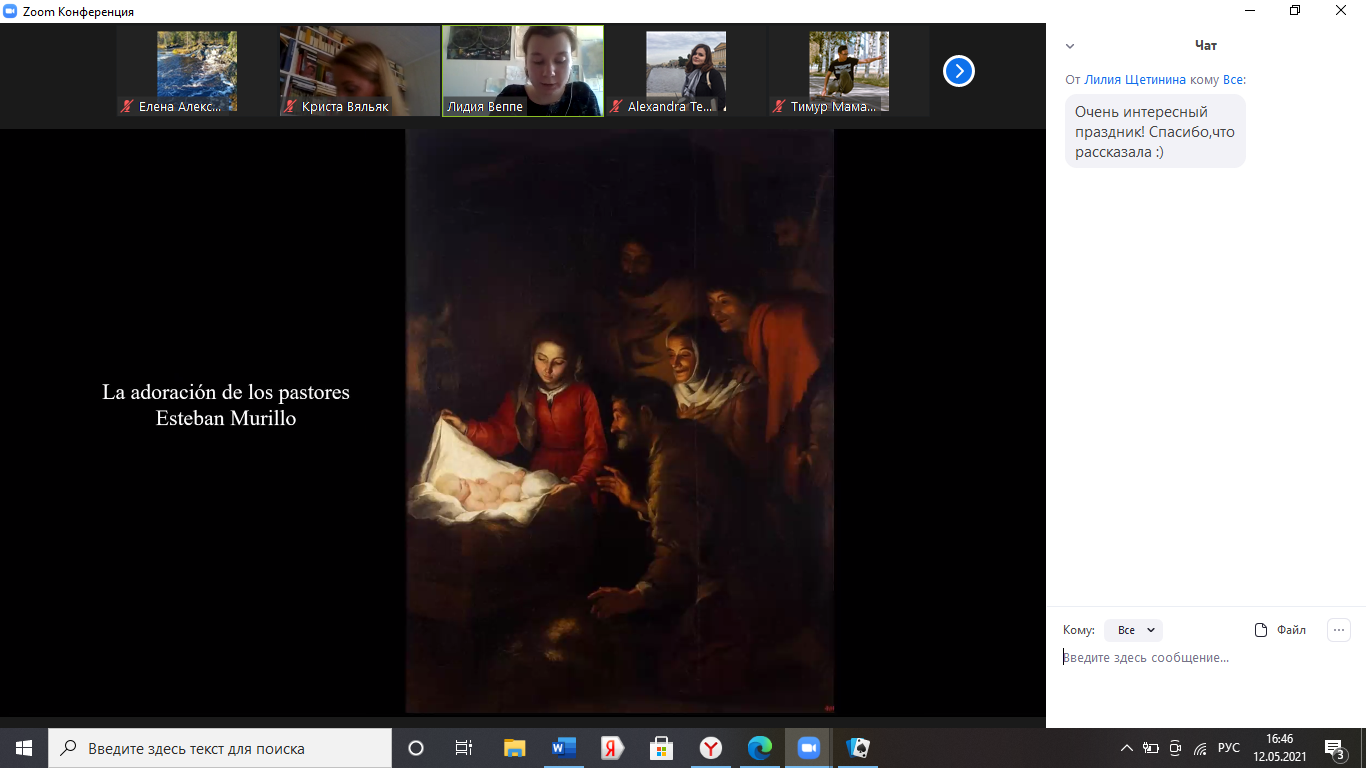Viewport: 1366px width, 768px height.
Task: Focus the chat message input field
Action: click(1205, 658)
